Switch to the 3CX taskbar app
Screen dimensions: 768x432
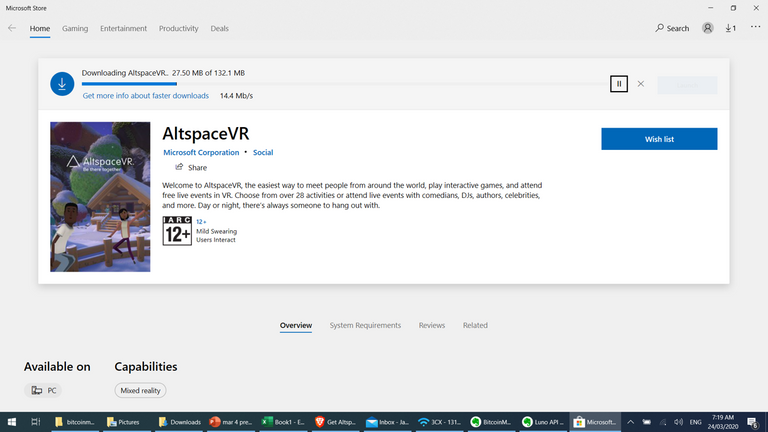tap(439, 422)
